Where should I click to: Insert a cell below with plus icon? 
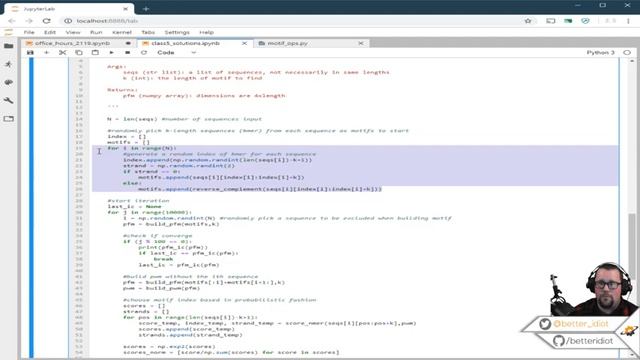click(x=46, y=53)
